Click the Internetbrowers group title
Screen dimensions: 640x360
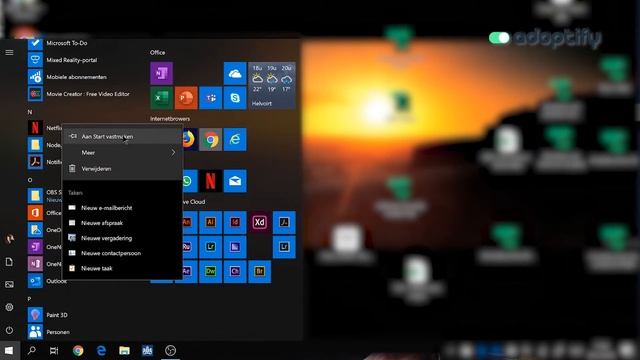coord(170,119)
